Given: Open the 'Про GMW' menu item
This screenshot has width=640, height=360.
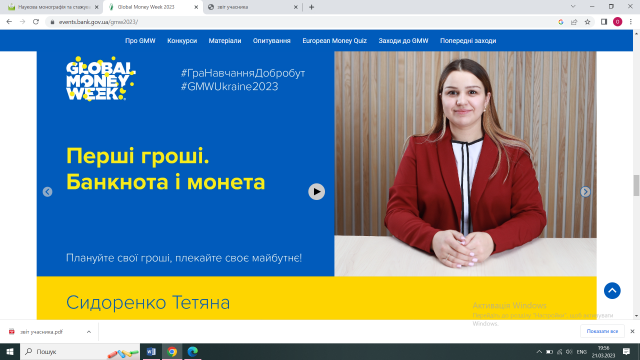Looking at the screenshot, I should 140,41.
